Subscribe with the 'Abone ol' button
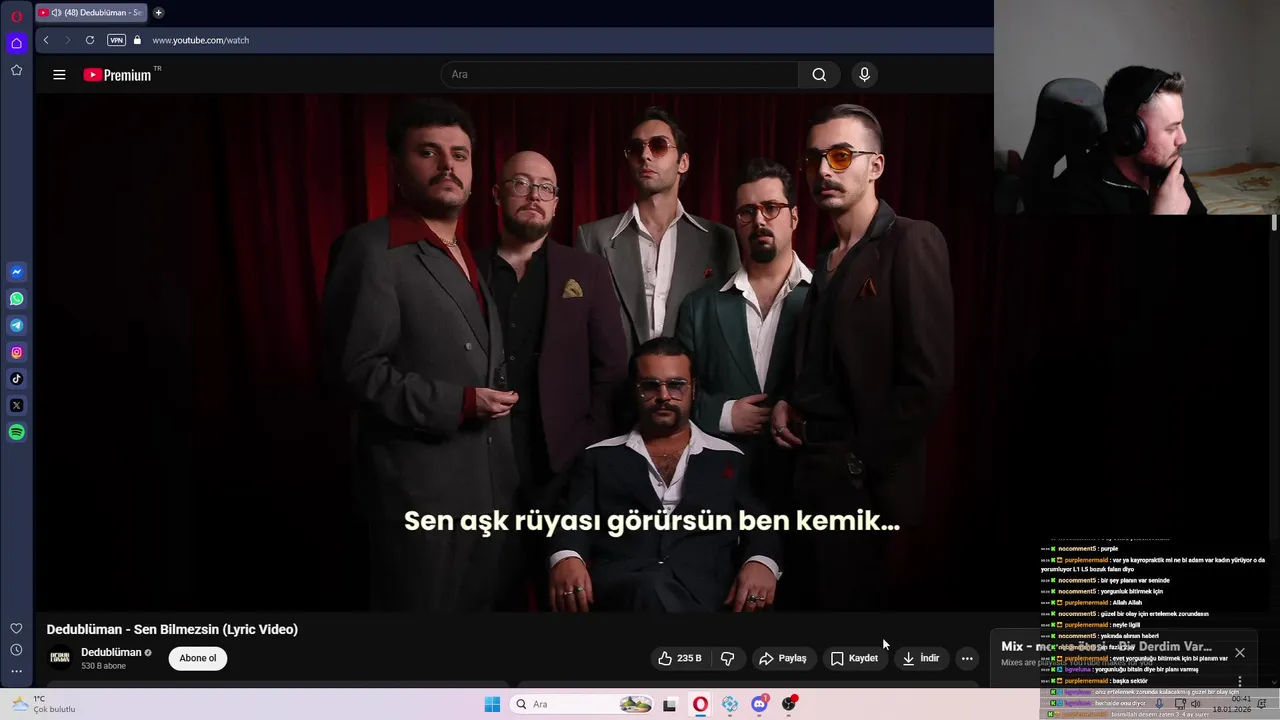 pyautogui.click(x=198, y=658)
